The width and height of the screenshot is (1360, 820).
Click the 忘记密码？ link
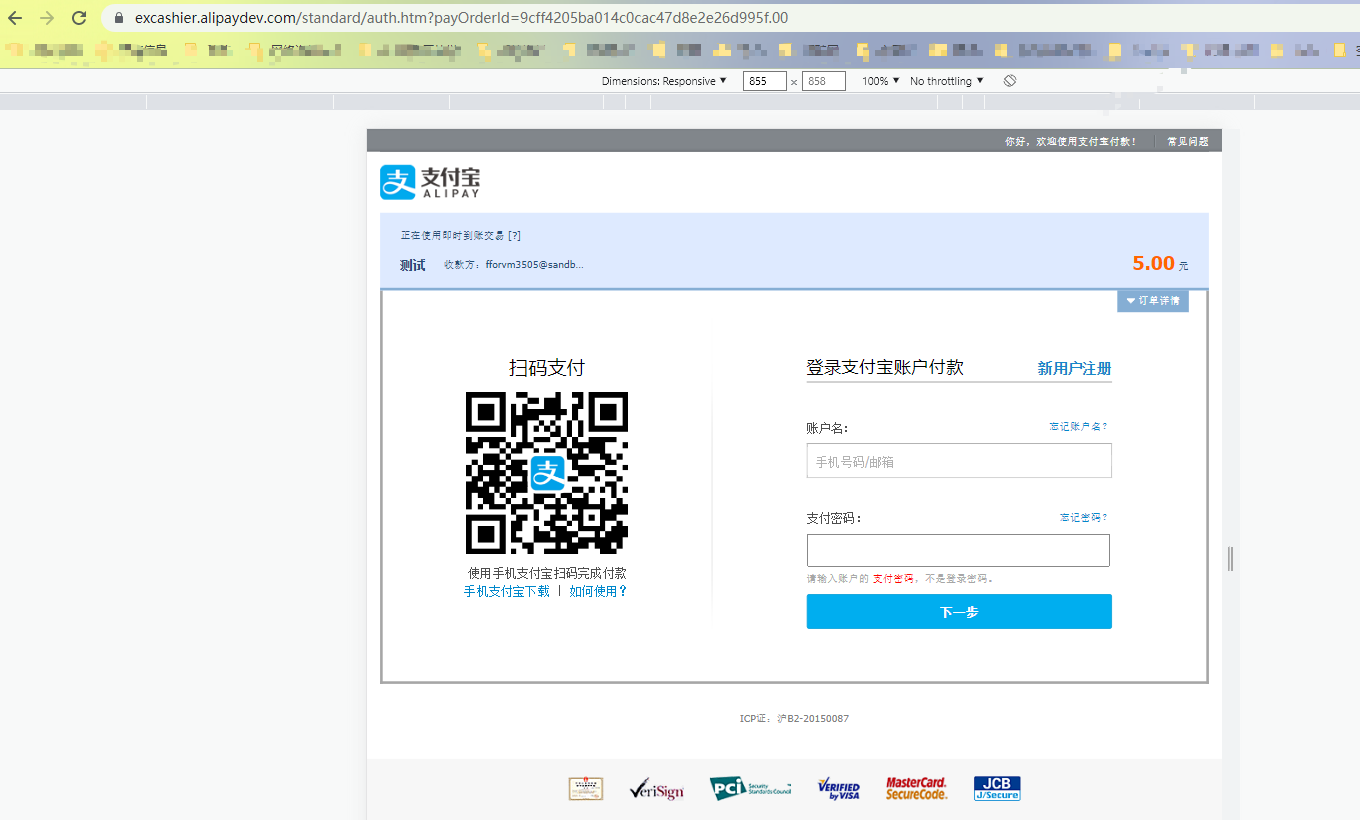(x=1084, y=518)
